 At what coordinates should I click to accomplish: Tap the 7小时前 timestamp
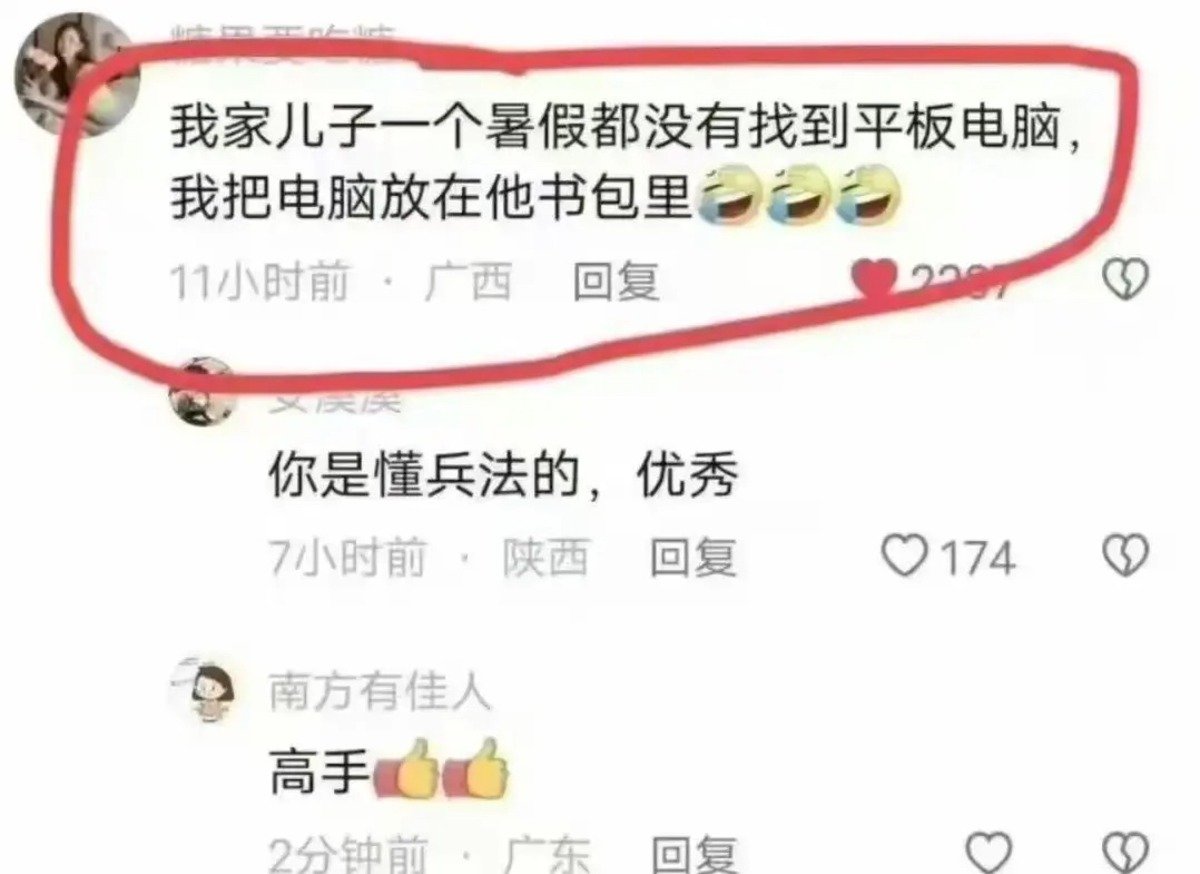(347, 557)
